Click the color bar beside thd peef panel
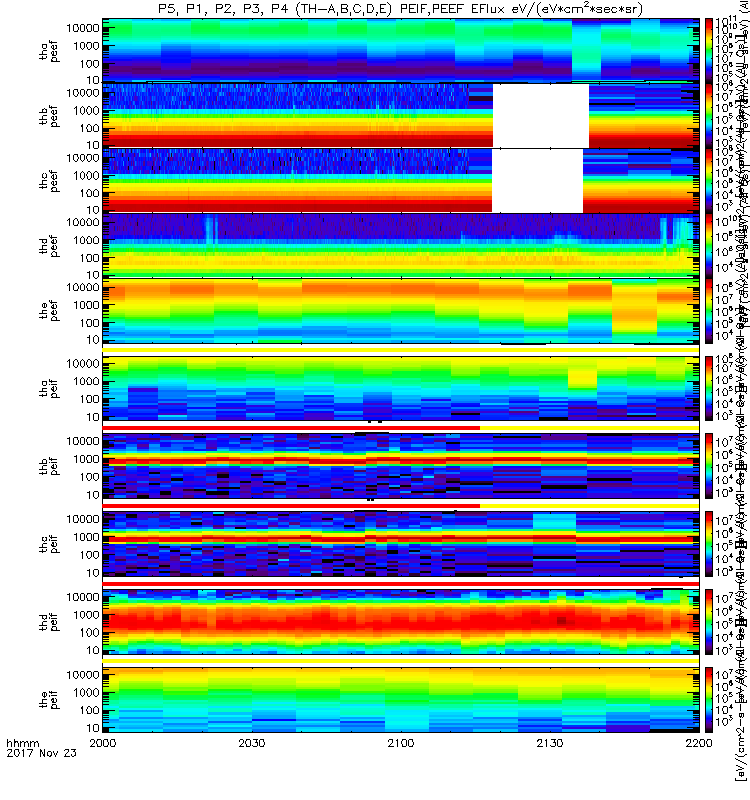Viewport: 750px width, 800px height. pyautogui.click(x=709, y=245)
